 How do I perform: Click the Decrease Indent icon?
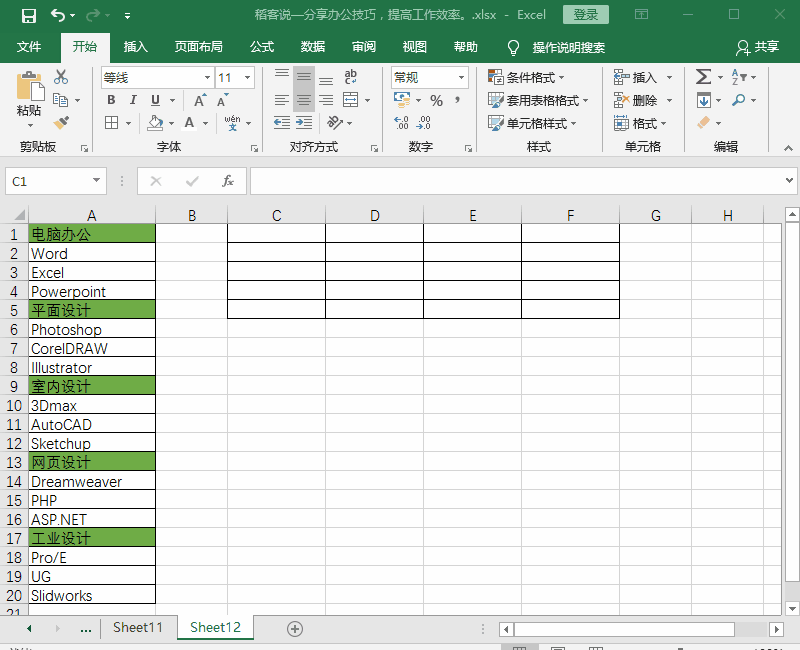[282, 122]
